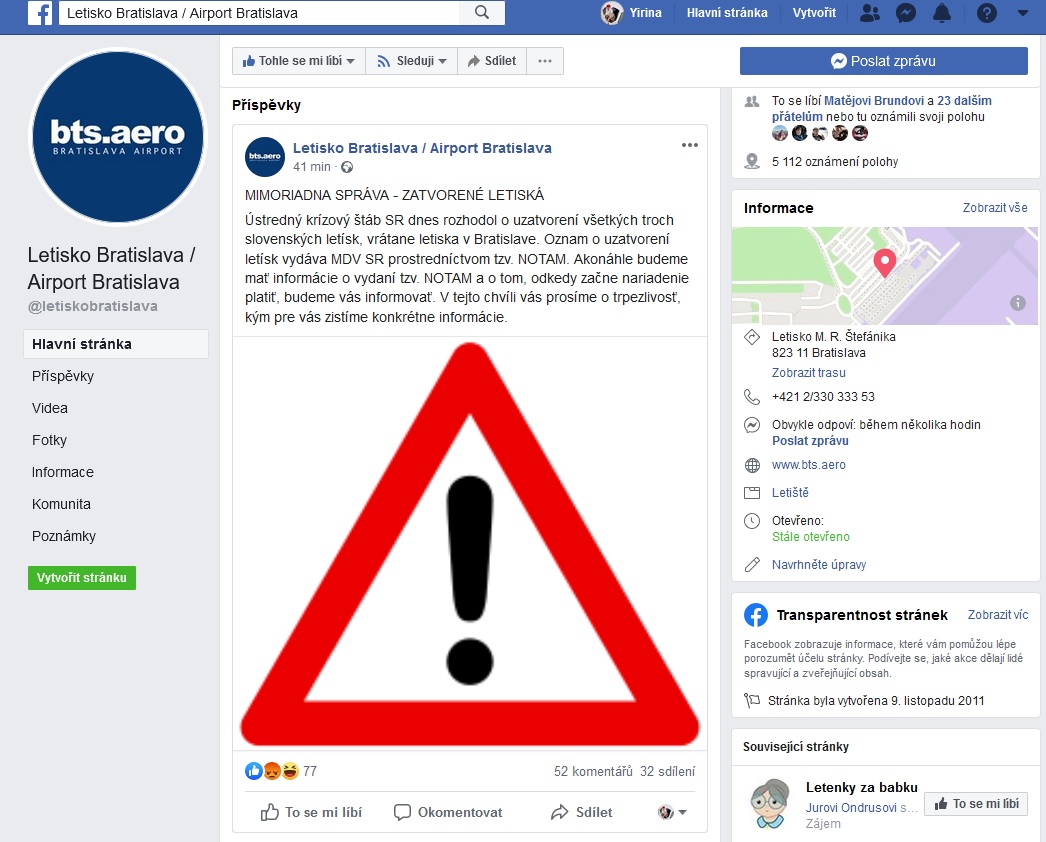The height and width of the screenshot is (842, 1046).
Task: Select Komunita in the left sidebar
Action: (x=61, y=504)
